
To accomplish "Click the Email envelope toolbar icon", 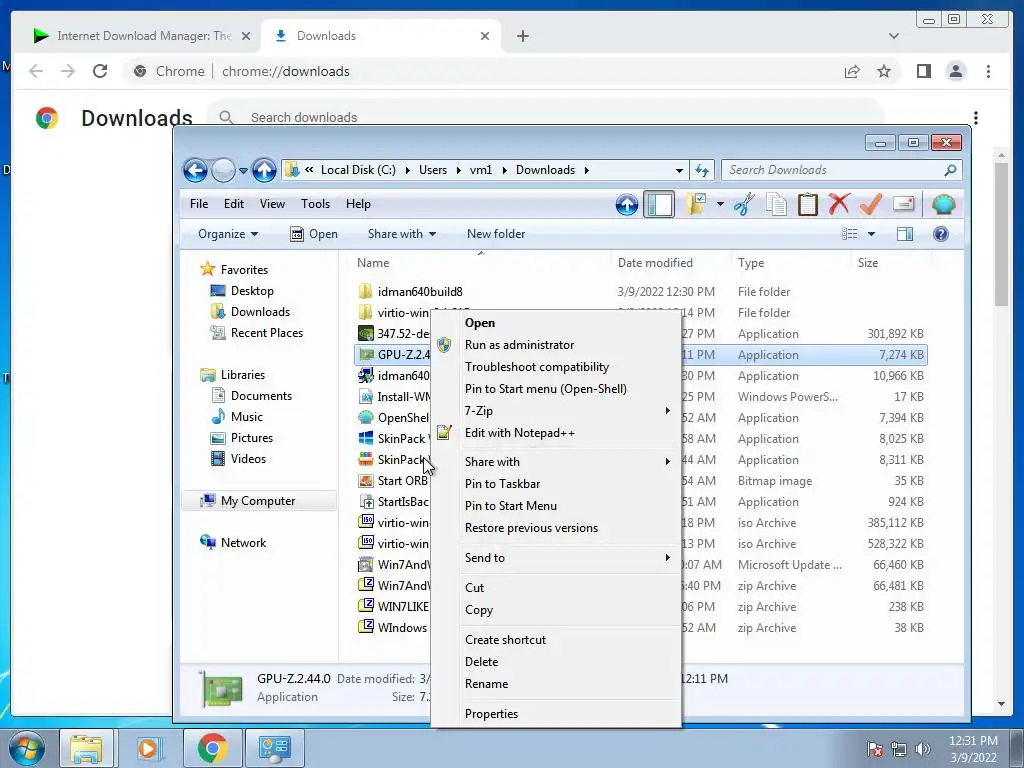I will click(903, 204).
